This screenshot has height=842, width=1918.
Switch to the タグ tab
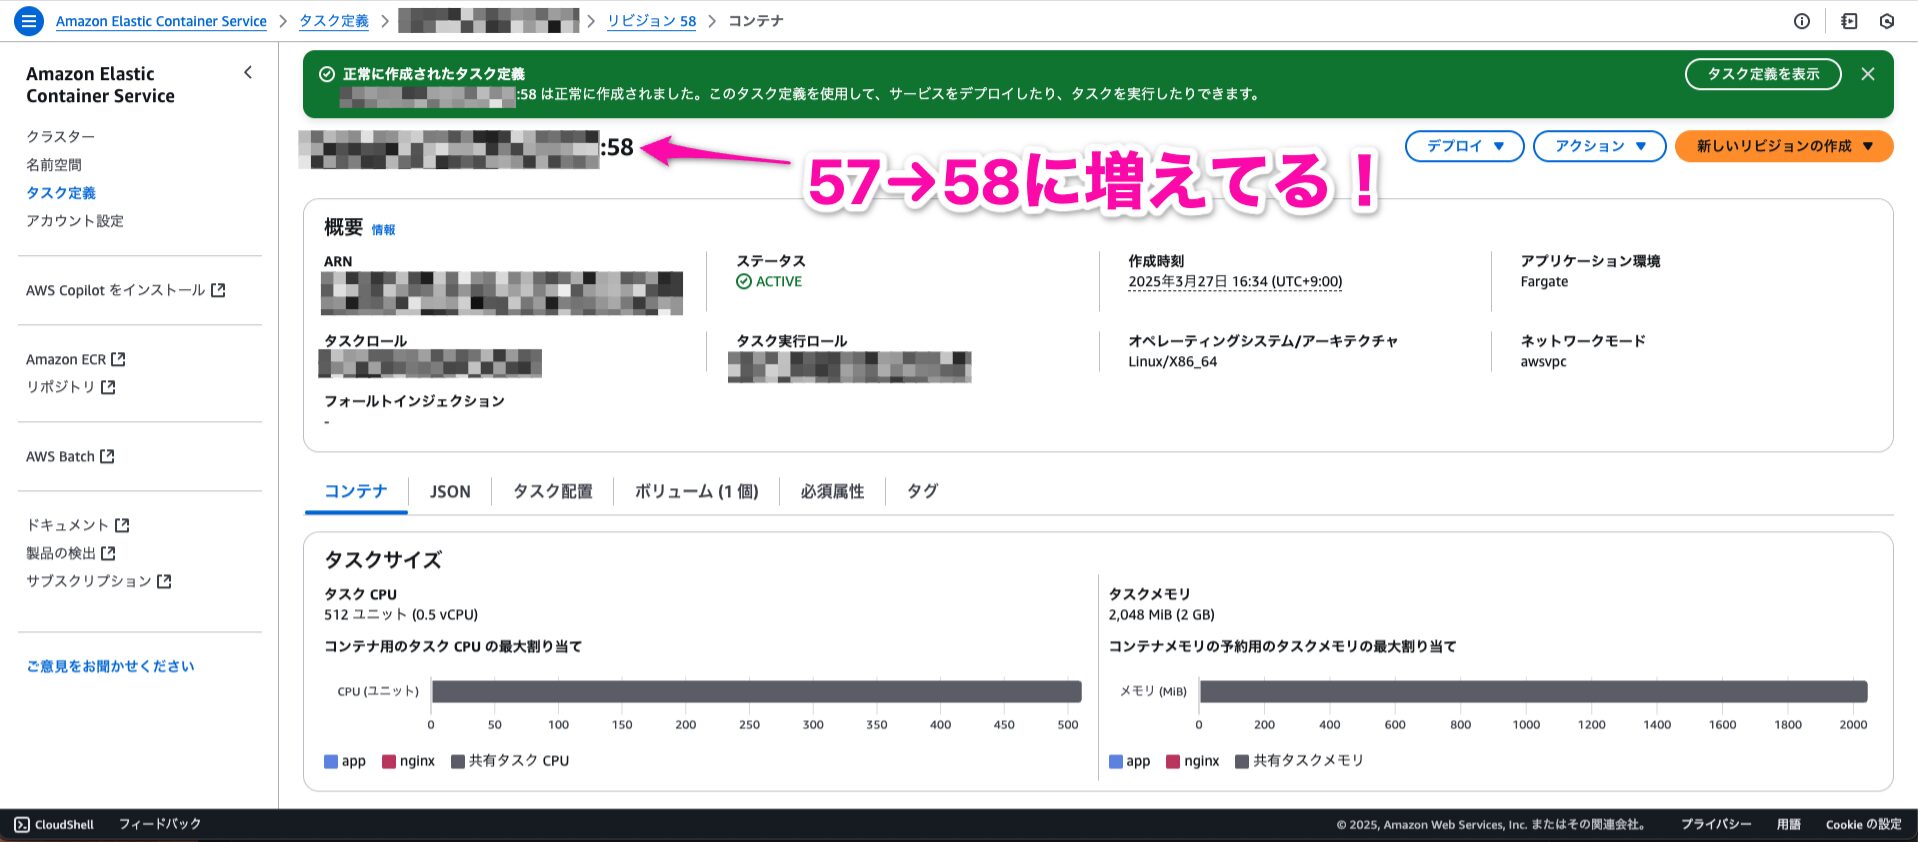pyautogui.click(x=922, y=491)
